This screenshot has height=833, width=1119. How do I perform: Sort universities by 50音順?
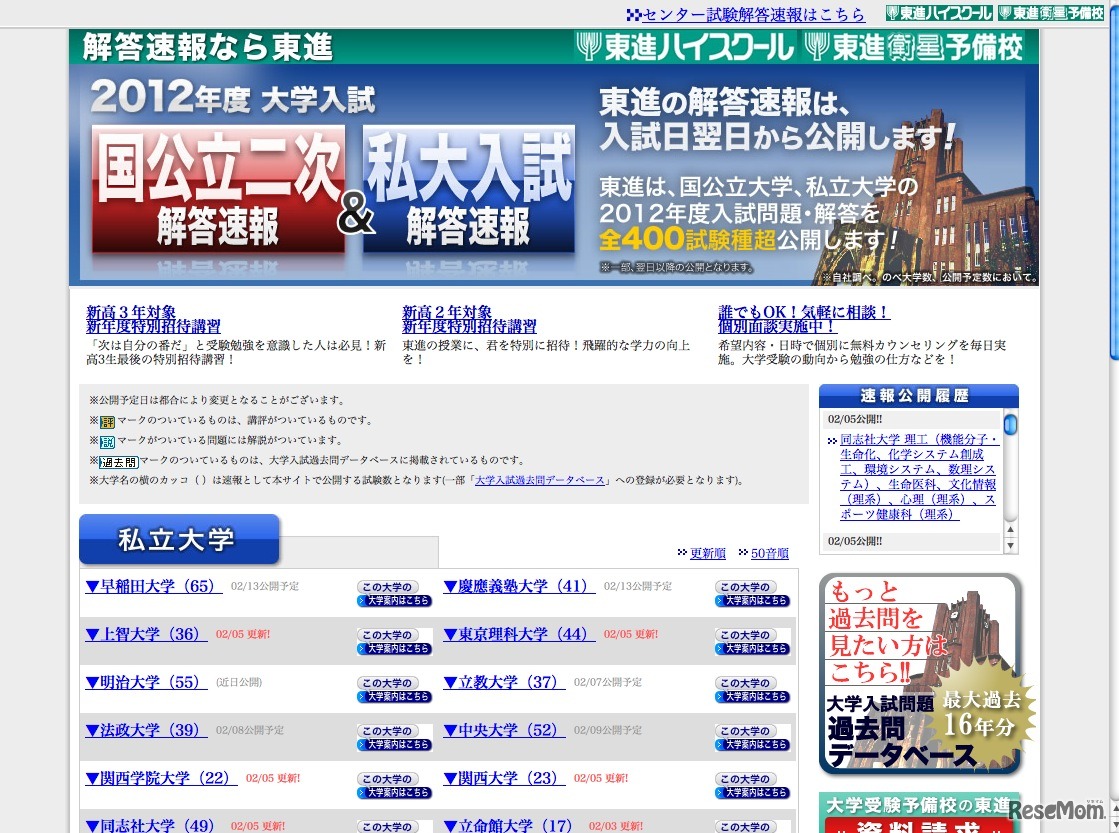point(769,553)
